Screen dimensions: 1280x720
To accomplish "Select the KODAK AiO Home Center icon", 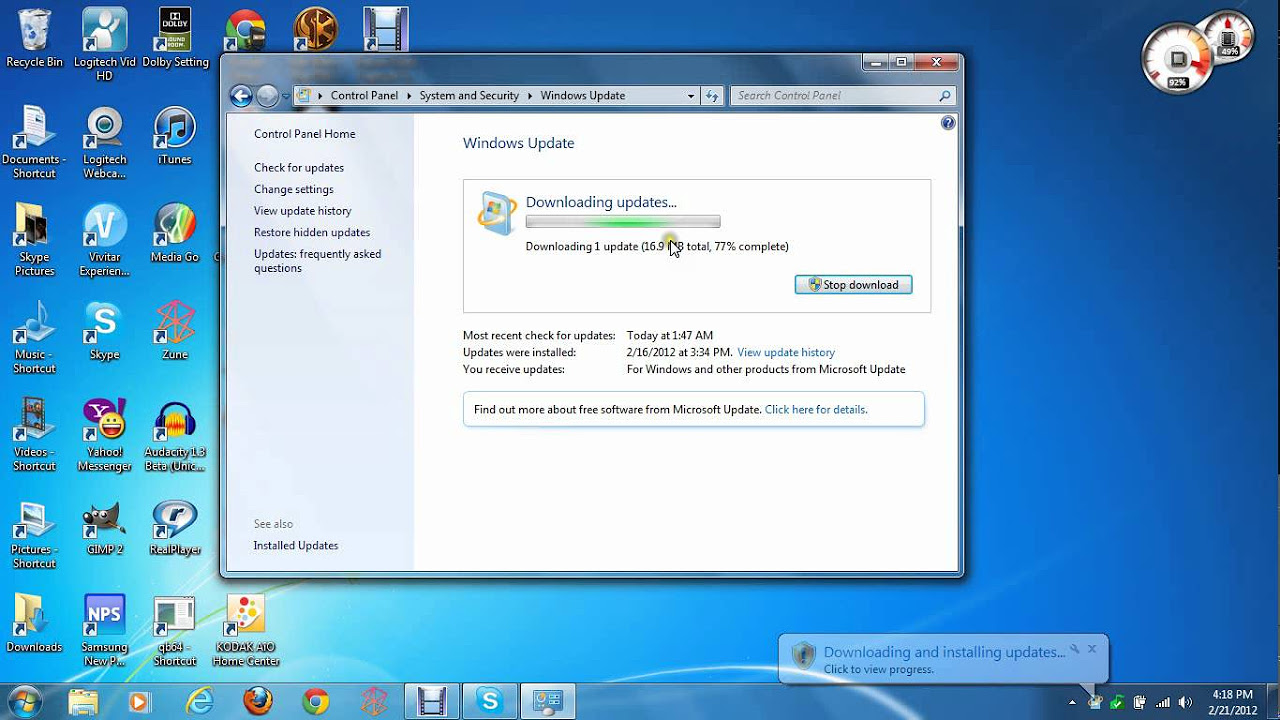I will coord(245,631).
